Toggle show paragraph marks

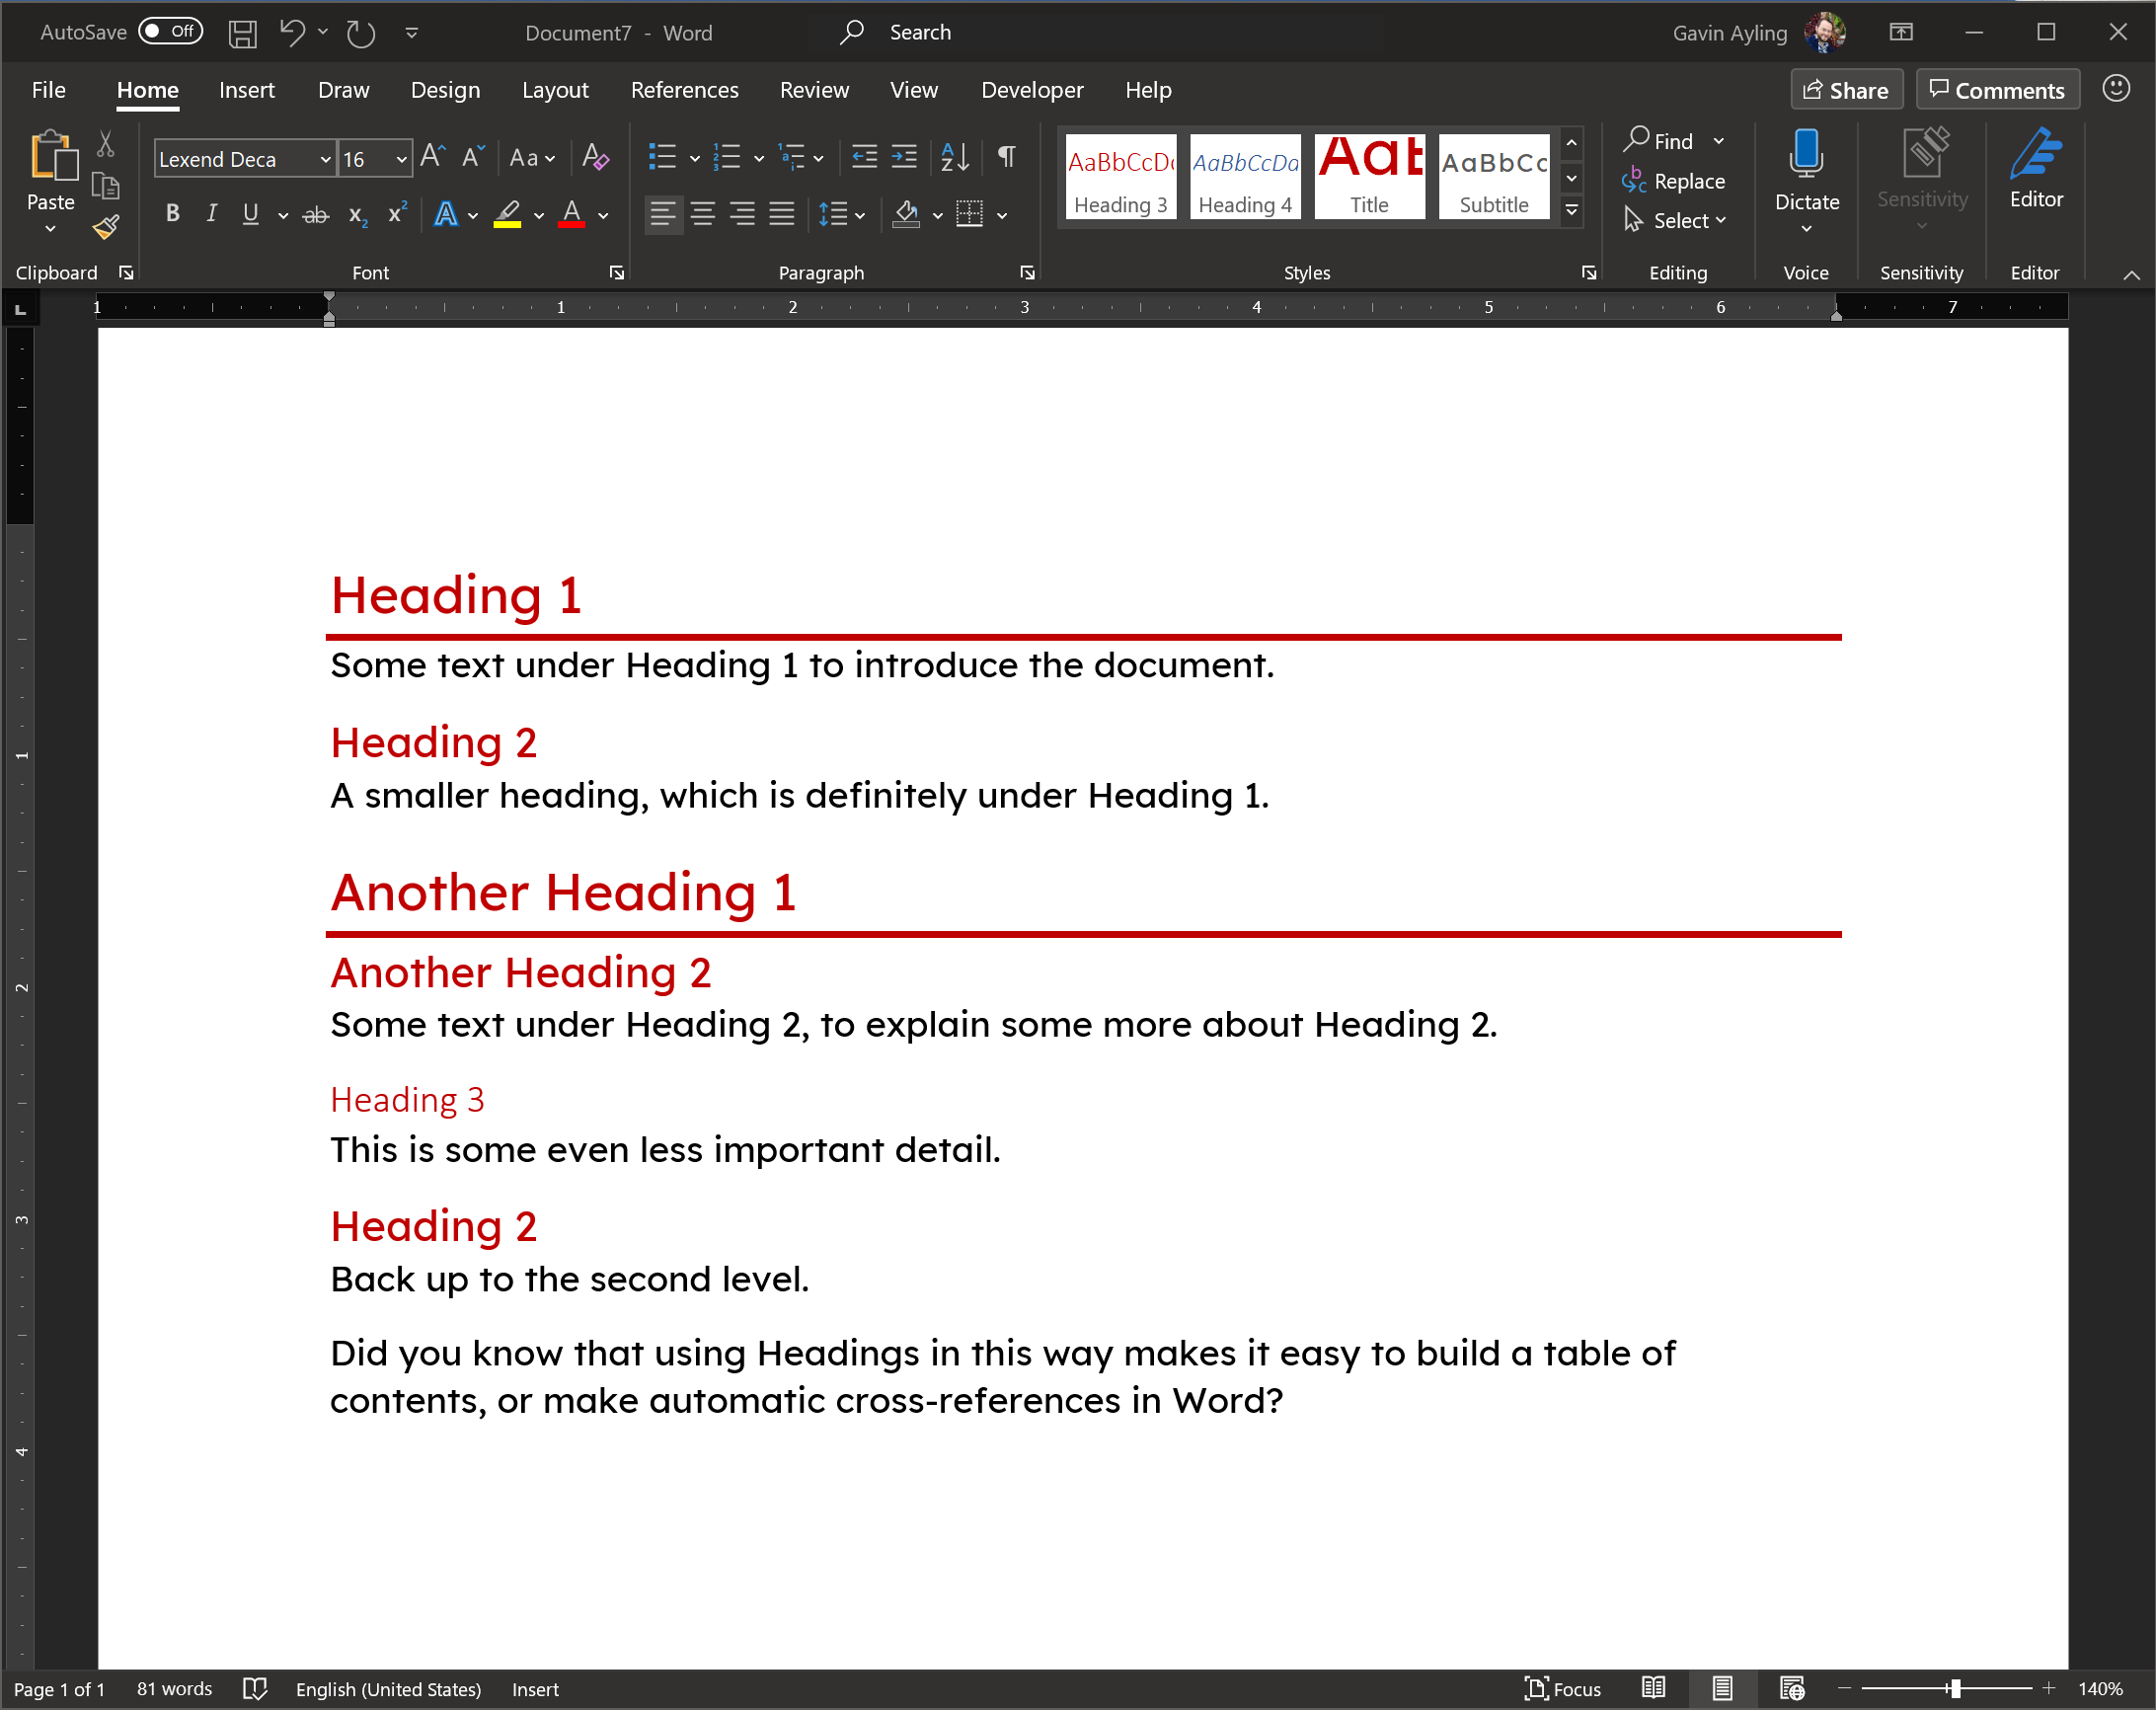[1007, 157]
